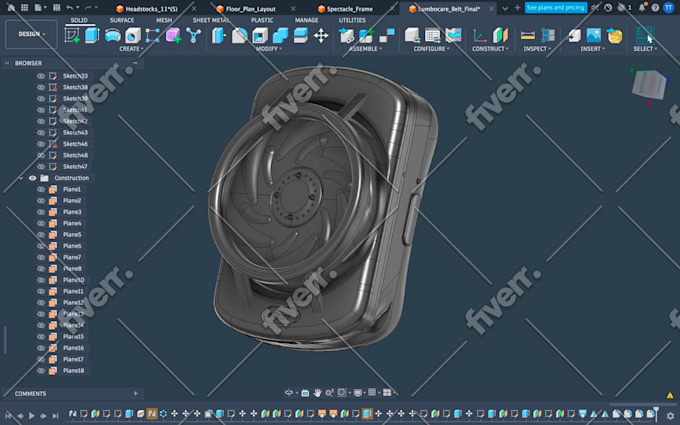Click the yellow warning triangle indicator
The width and height of the screenshot is (680, 425).
[670, 395]
